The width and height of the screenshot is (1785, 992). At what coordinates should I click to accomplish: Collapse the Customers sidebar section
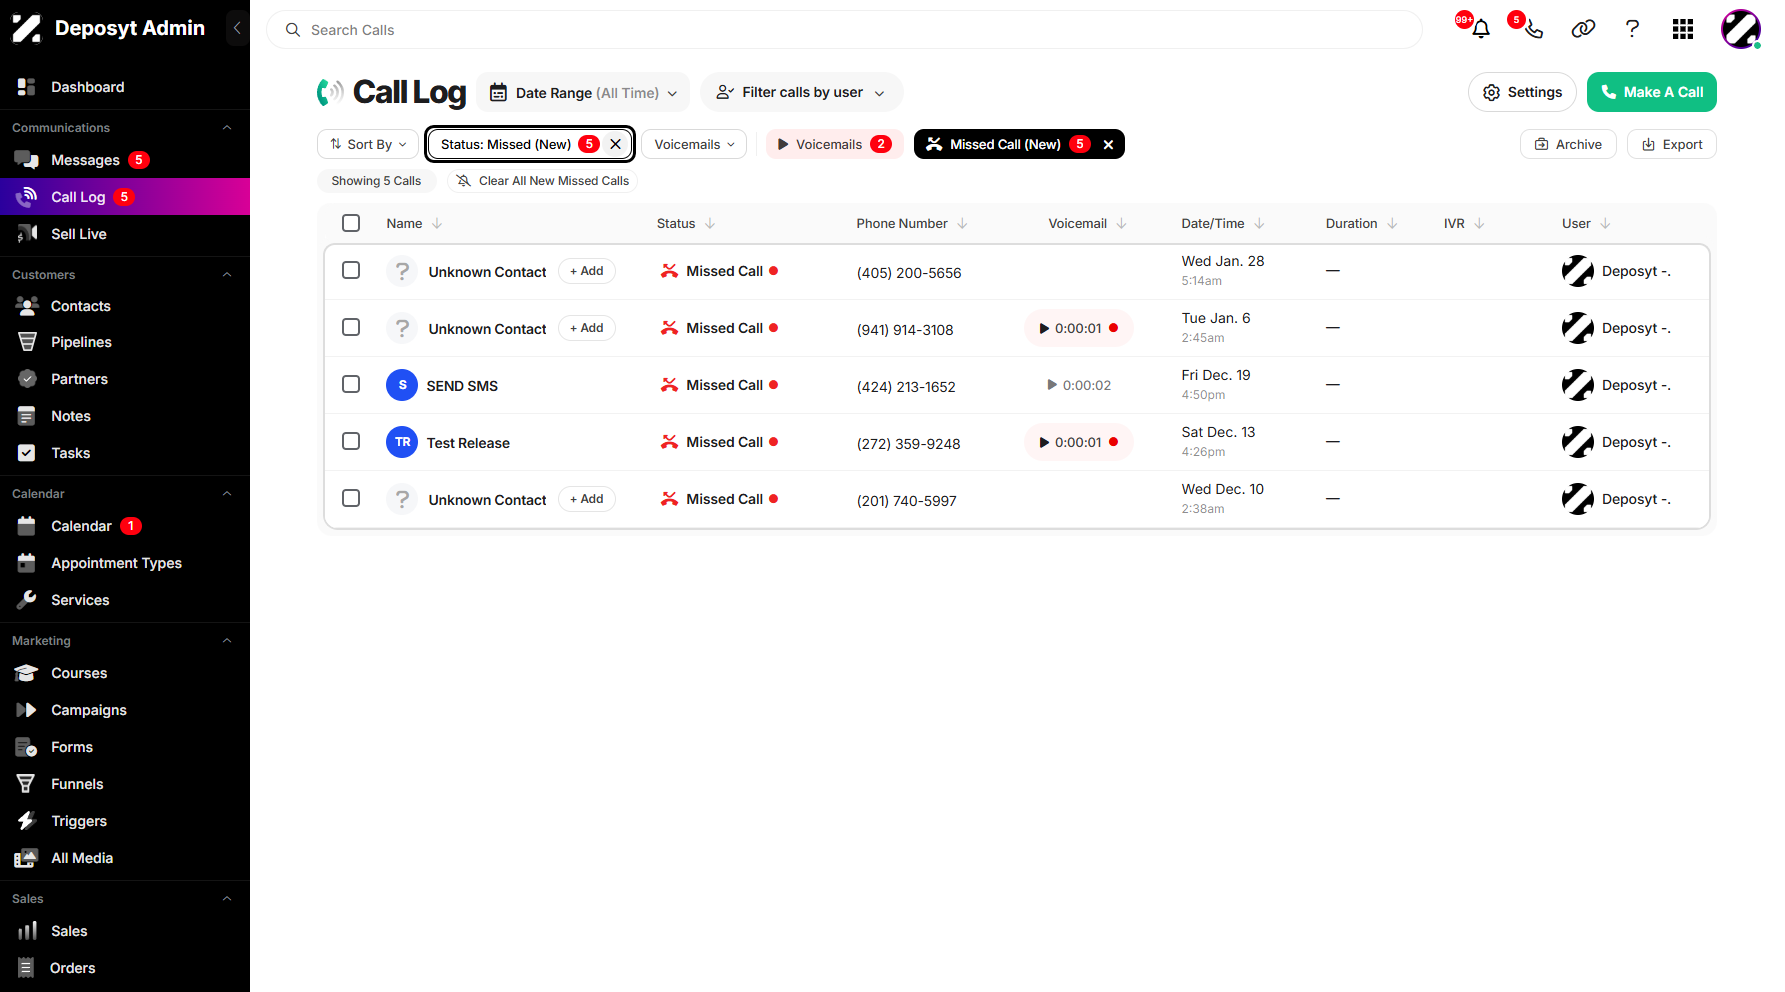point(227,275)
